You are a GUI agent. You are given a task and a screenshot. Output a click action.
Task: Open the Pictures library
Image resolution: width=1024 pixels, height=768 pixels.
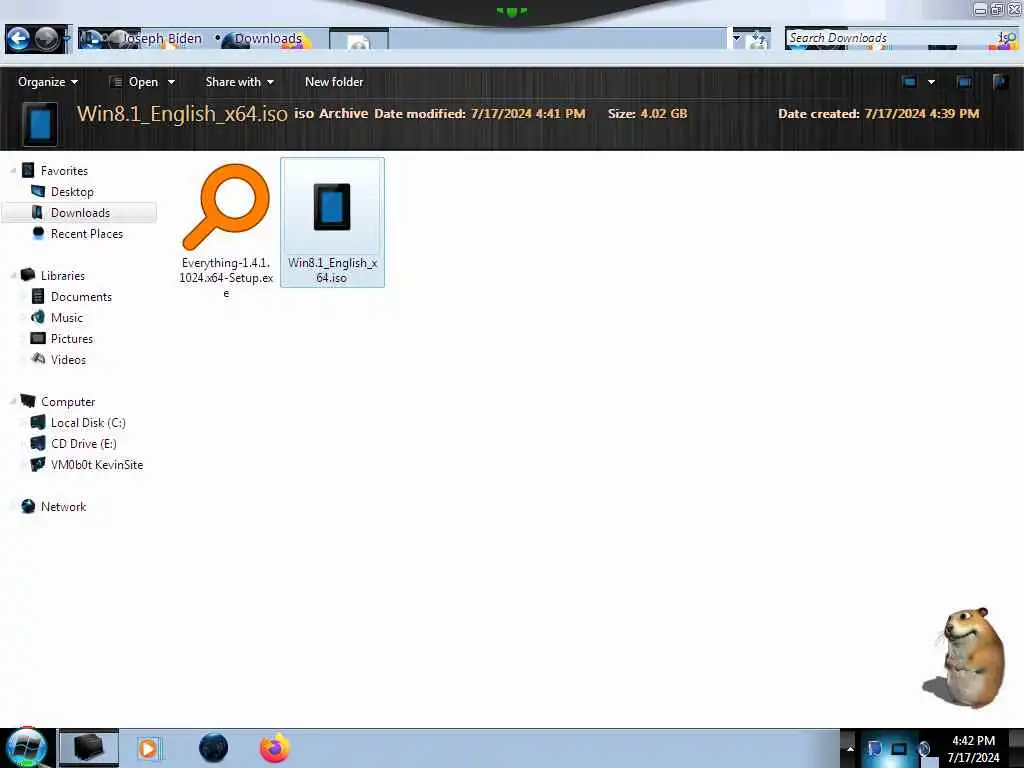pyautogui.click(x=72, y=338)
